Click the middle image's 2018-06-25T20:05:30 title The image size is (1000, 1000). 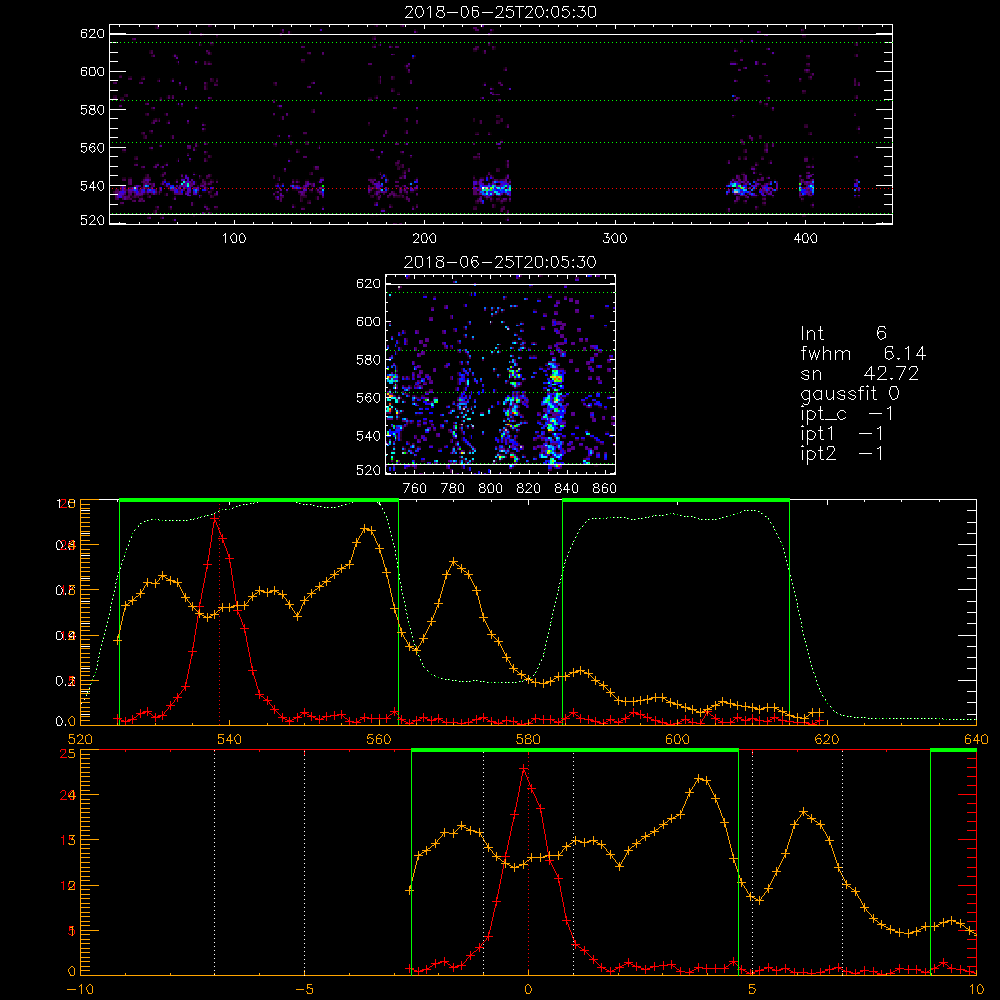coord(500,262)
